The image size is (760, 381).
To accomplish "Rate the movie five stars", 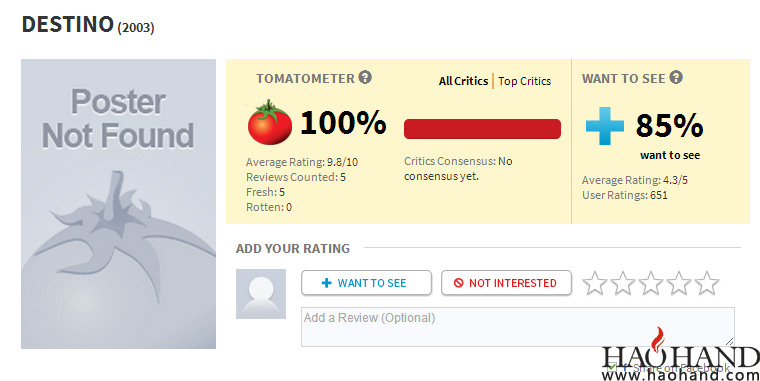I will (707, 283).
